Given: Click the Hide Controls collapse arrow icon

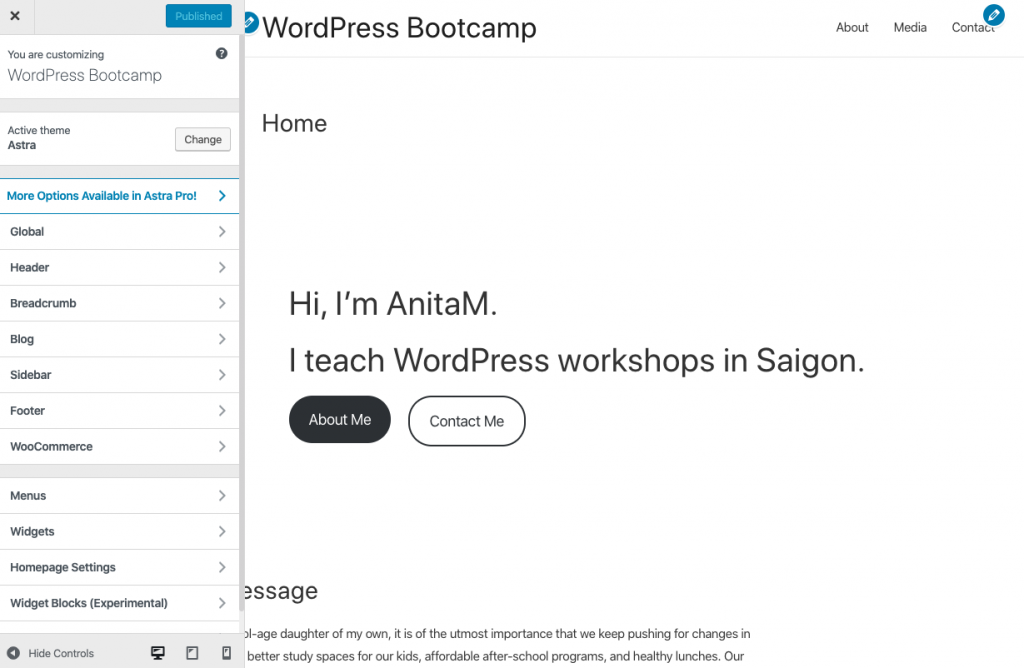Looking at the screenshot, I should click(13, 653).
